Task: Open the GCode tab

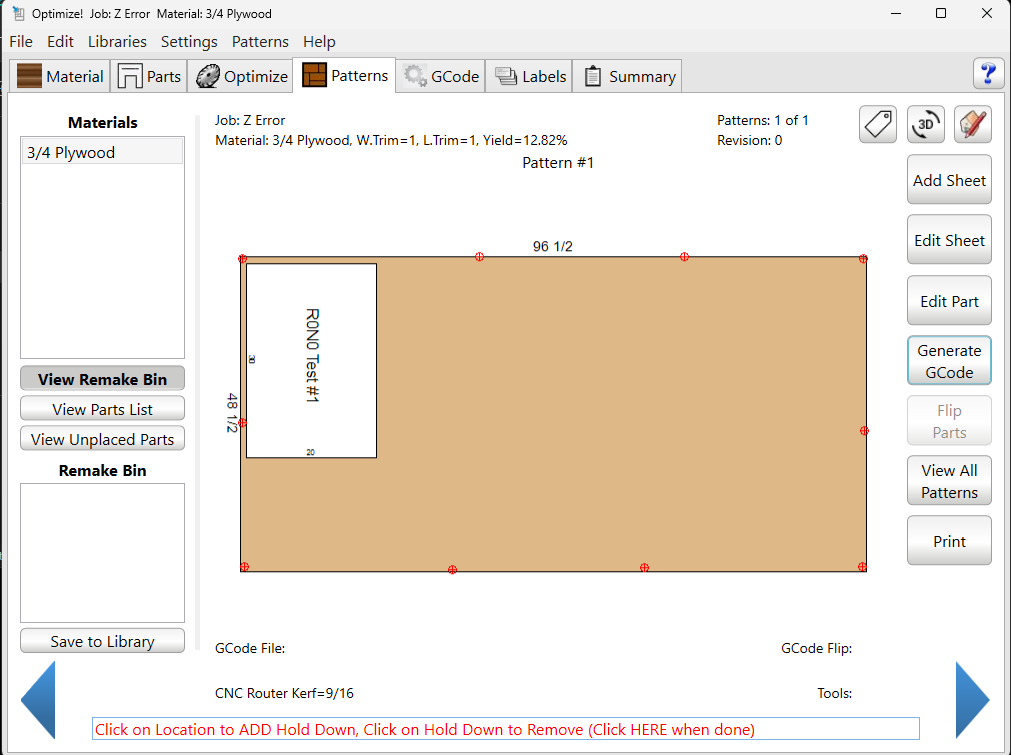Action: tap(442, 77)
